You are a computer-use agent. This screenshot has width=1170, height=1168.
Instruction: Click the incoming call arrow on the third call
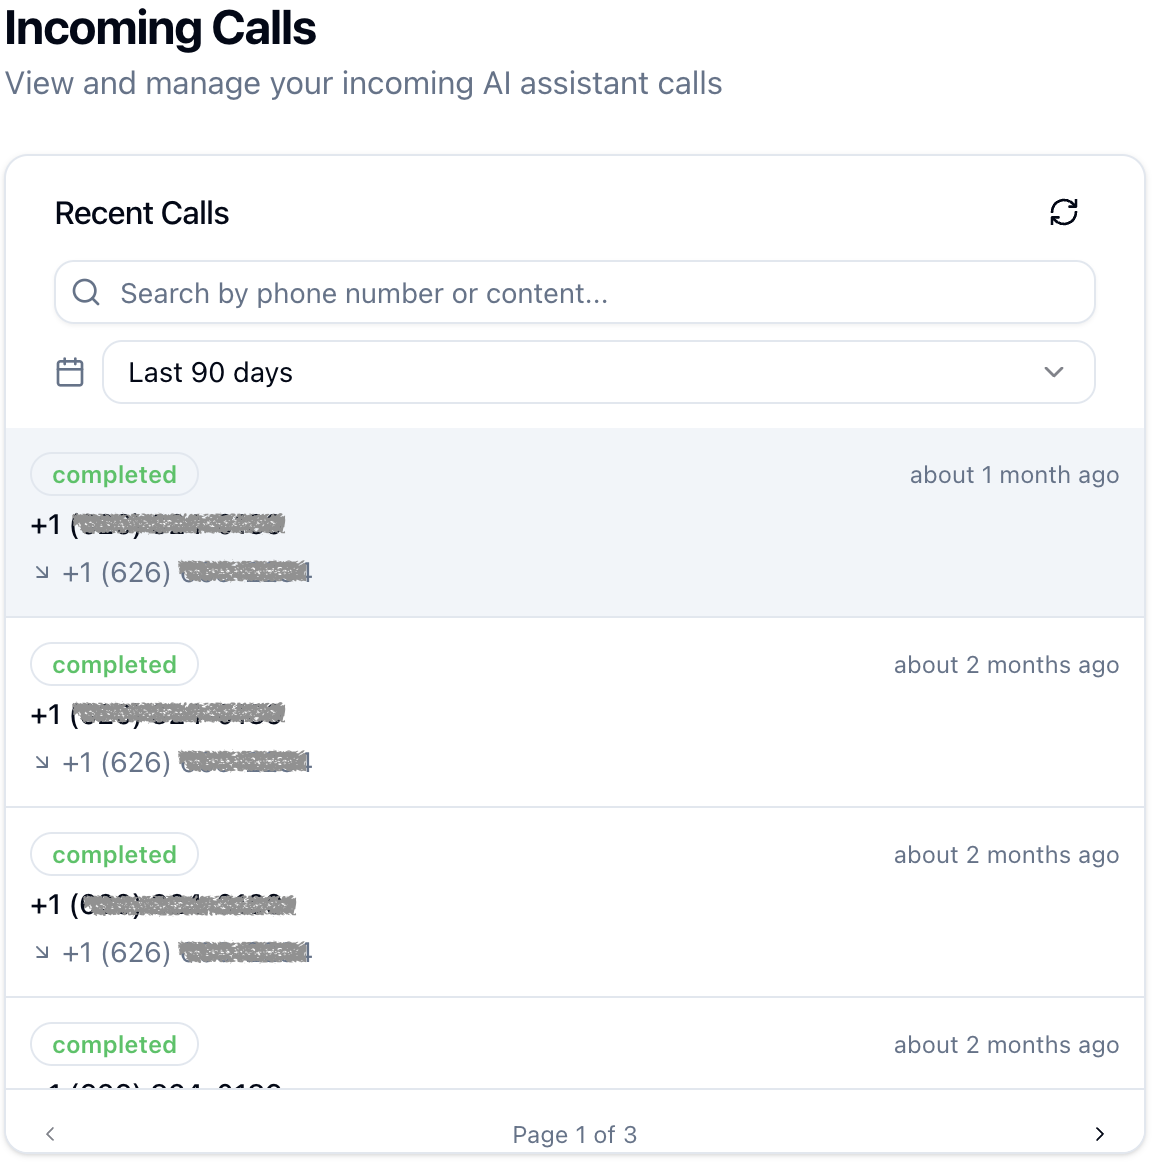[41, 952]
